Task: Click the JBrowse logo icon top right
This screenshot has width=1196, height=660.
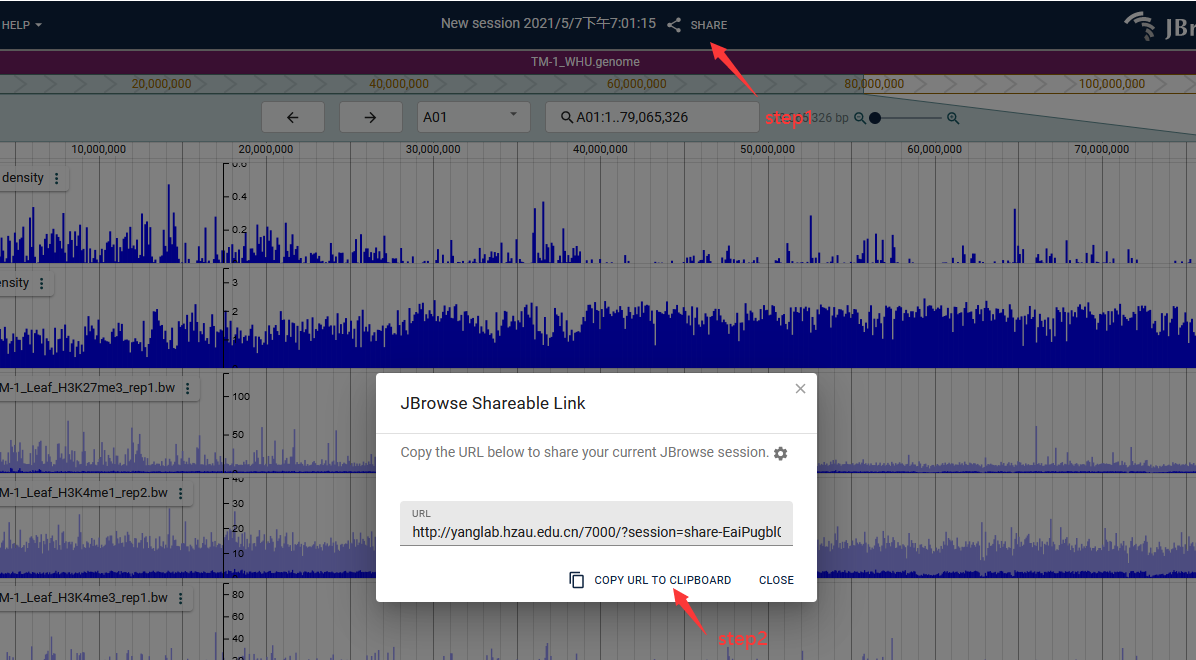Action: (x=1140, y=26)
